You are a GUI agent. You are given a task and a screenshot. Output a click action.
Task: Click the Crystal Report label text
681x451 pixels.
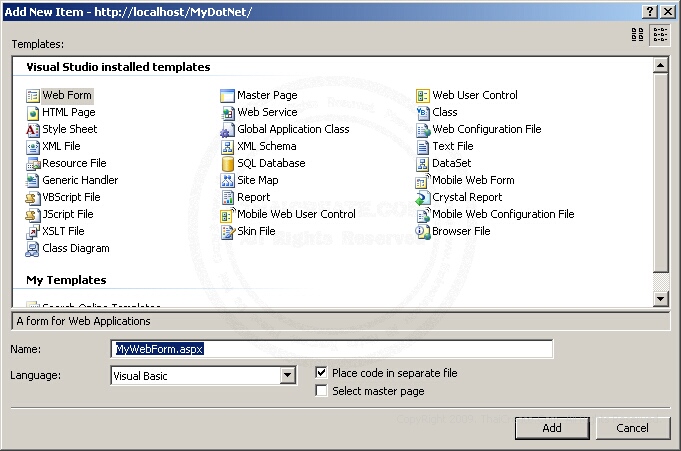pos(467,197)
